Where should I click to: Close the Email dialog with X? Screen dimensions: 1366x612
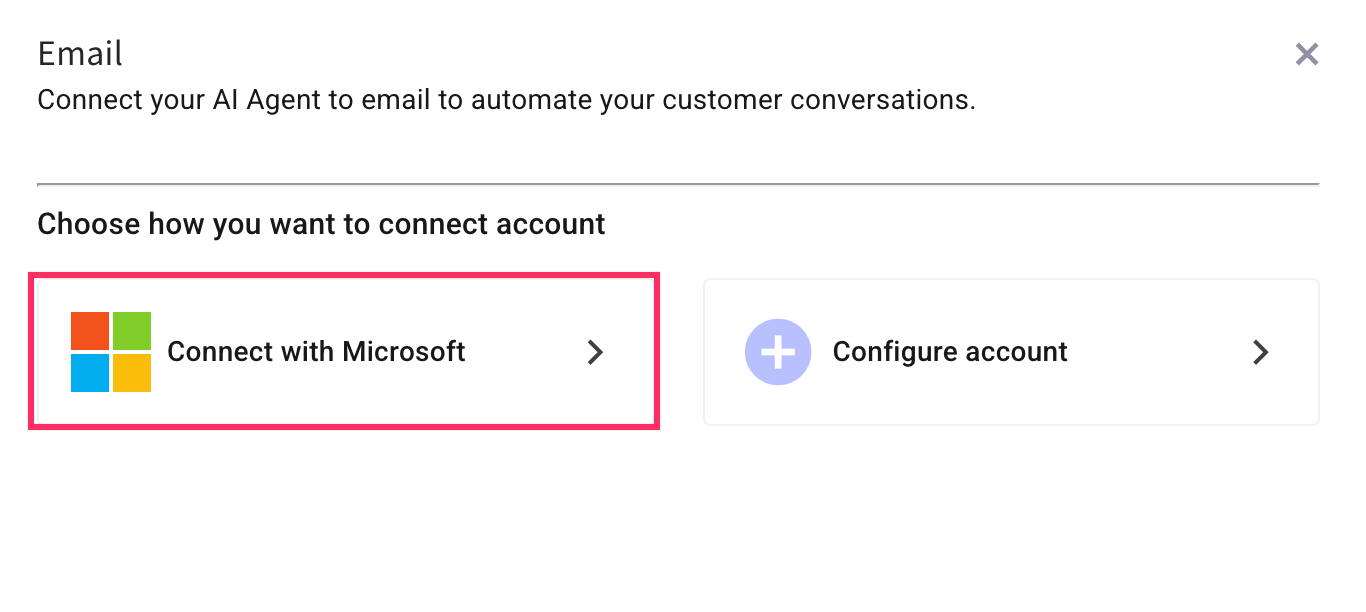pos(1306,54)
